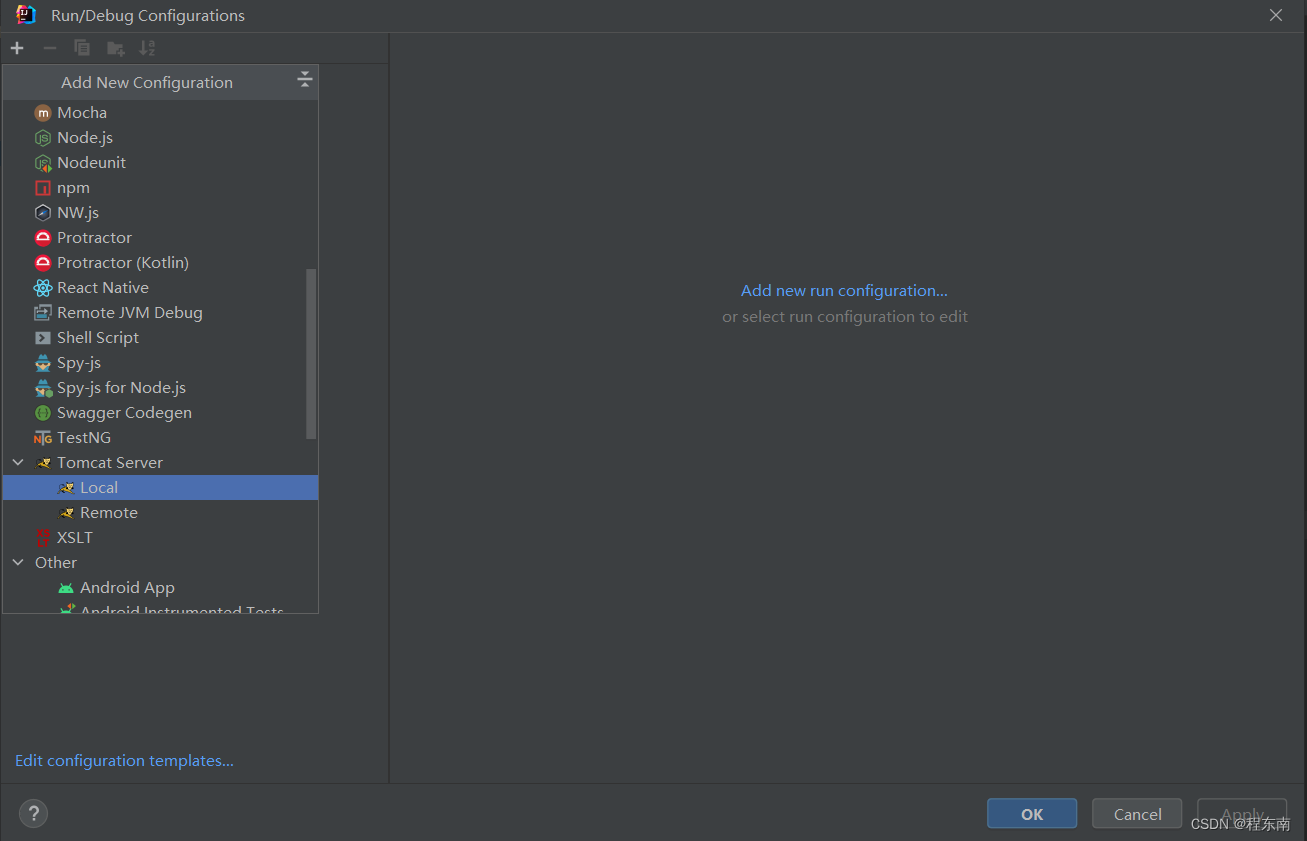The image size is (1307, 841).
Task: Confirm with the OK button
Action: point(1032,814)
